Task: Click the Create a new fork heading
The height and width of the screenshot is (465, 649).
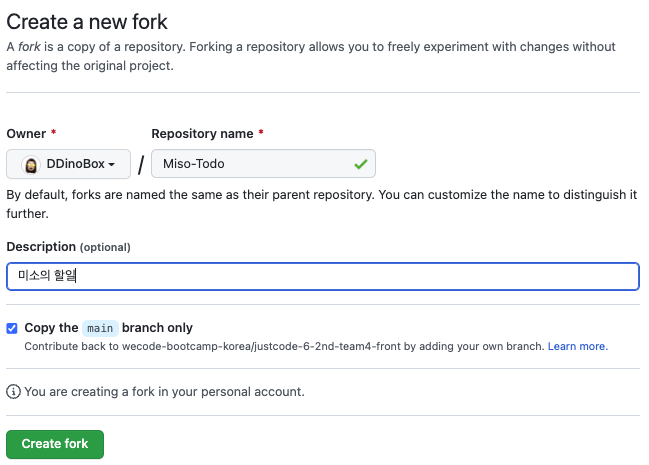Action: coord(87,22)
